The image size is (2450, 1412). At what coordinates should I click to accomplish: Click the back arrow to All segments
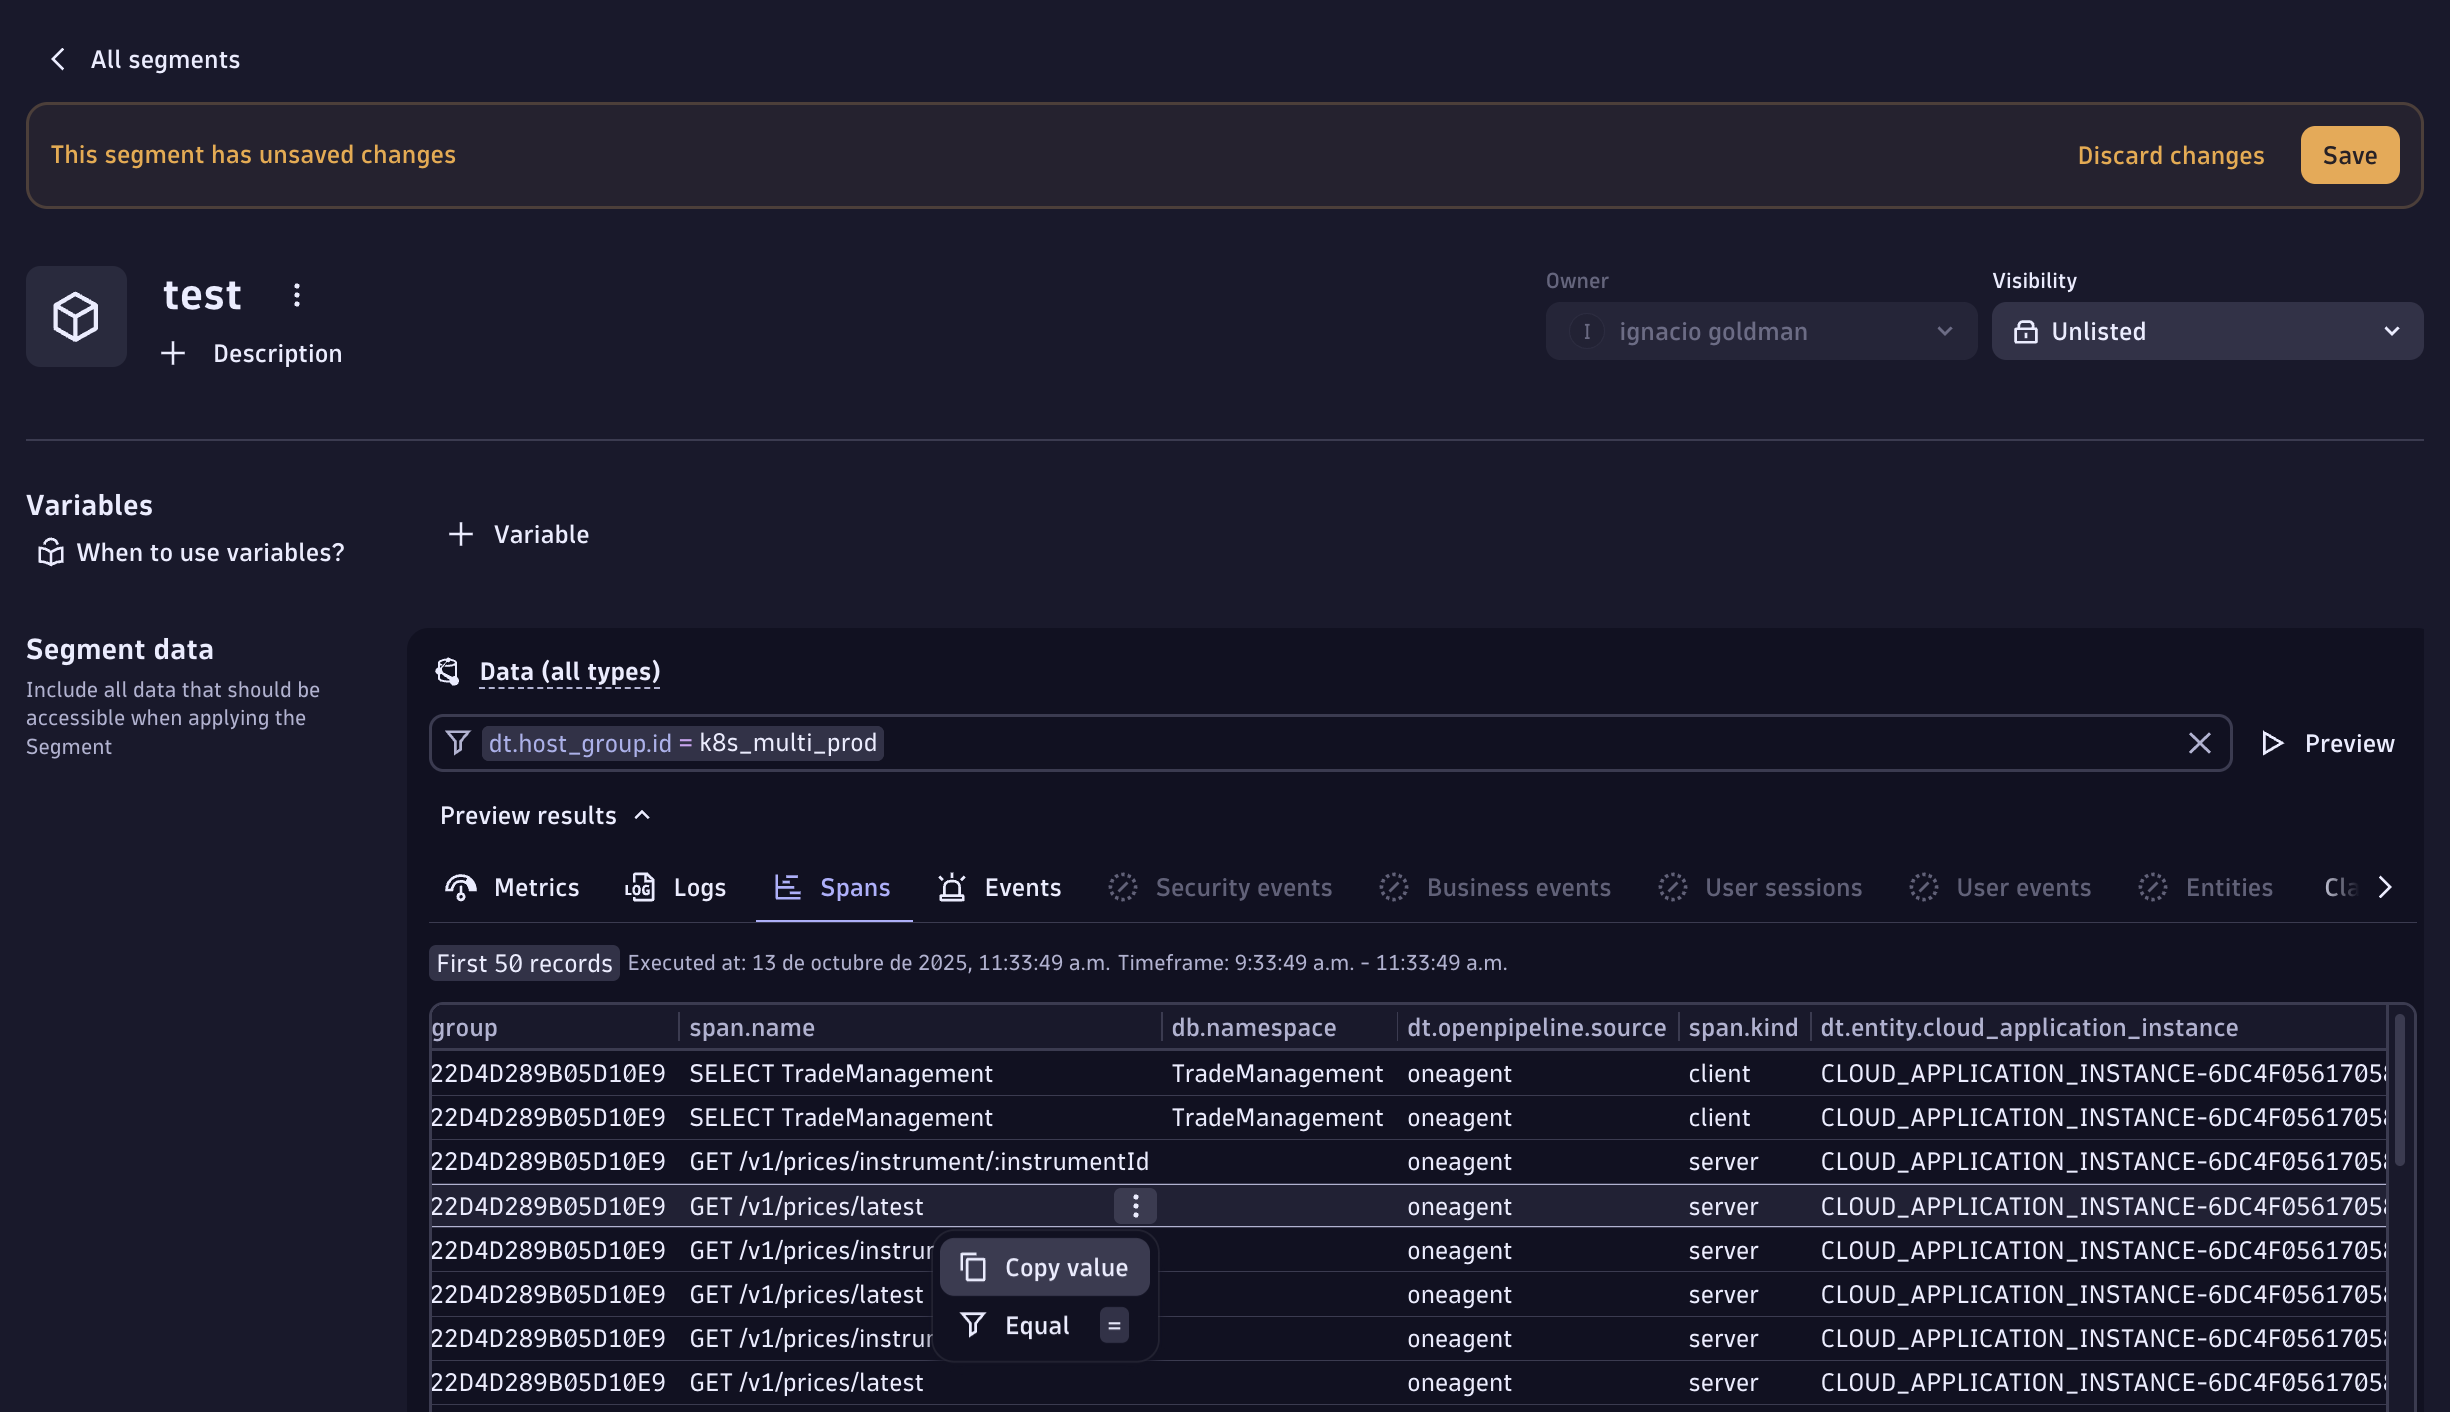tap(58, 60)
